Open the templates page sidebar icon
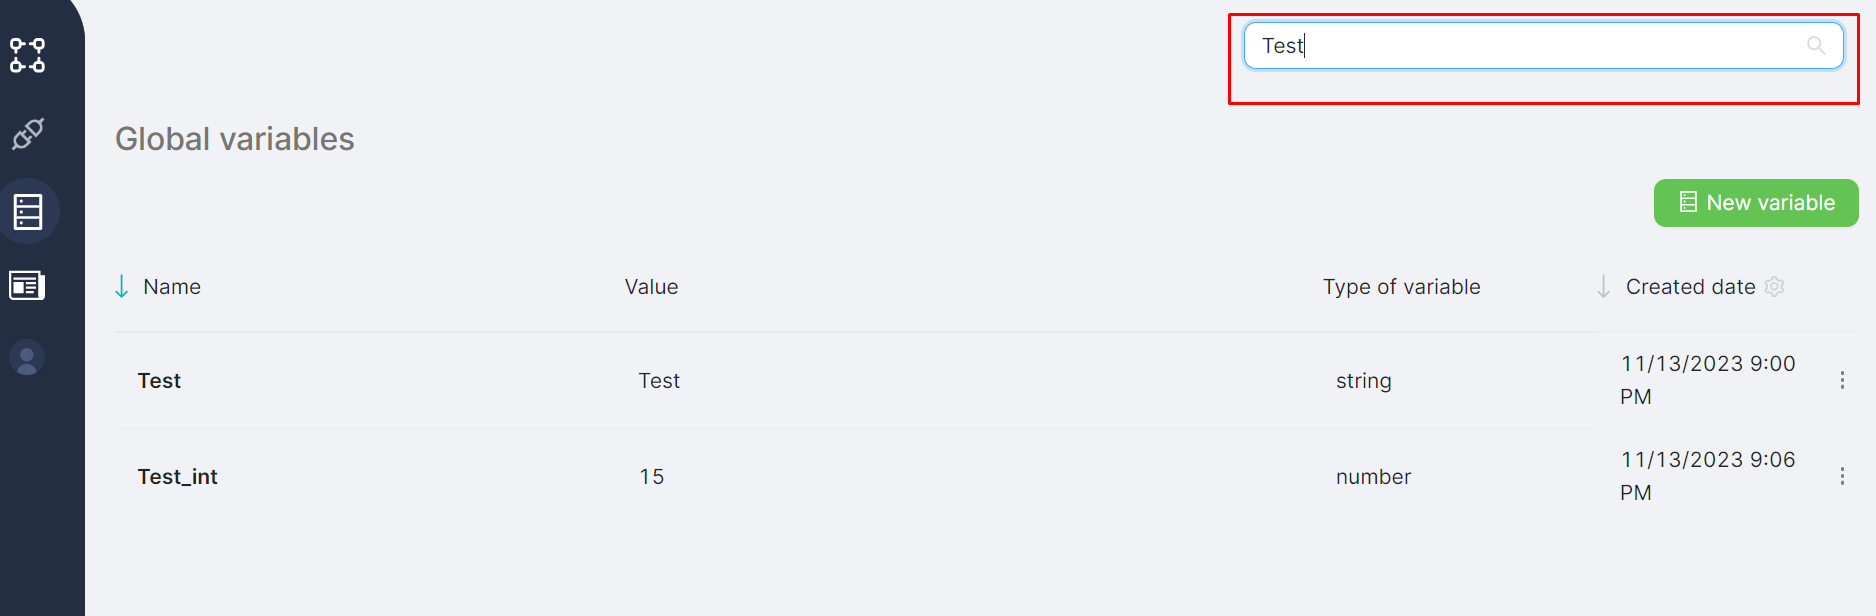Image resolution: width=1876 pixels, height=616 pixels. click(x=28, y=286)
